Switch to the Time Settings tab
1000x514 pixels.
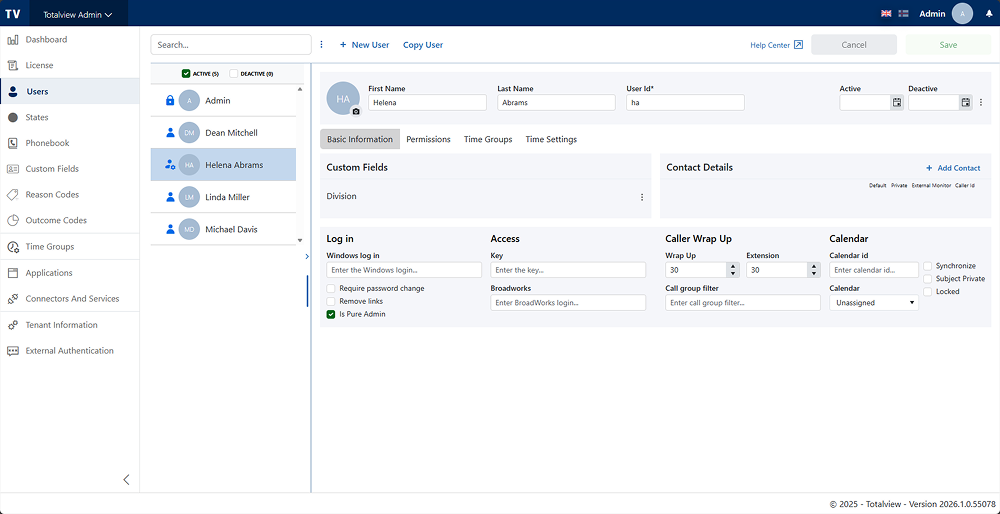coord(551,139)
